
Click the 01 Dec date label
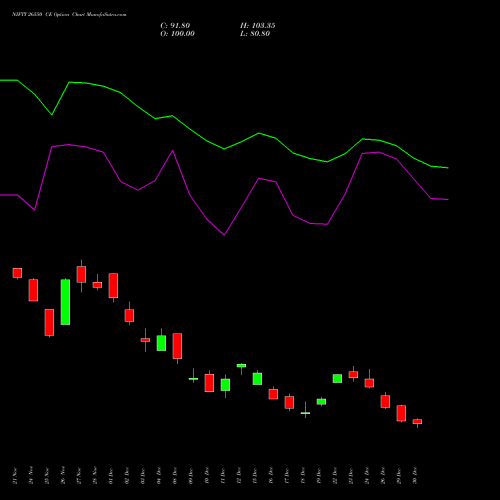click(111, 476)
